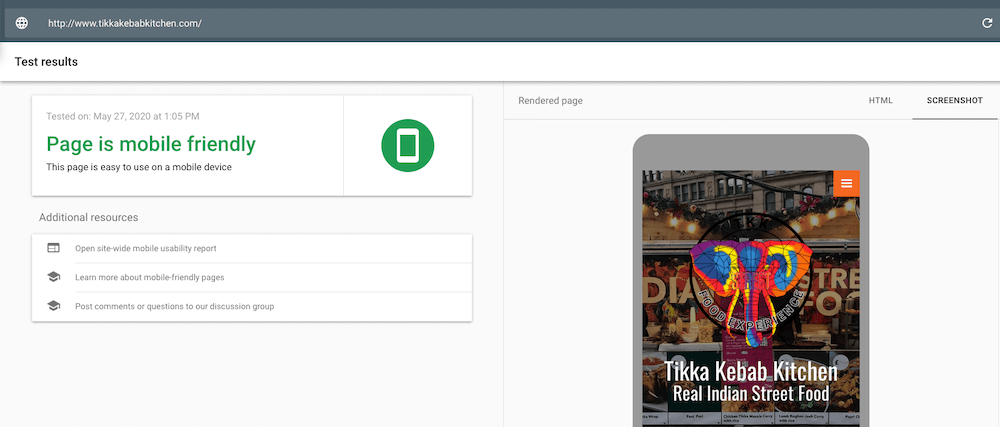Screen dimensions: 1000x427
Task: Select the SCREENSHOT tab
Action: (955, 101)
